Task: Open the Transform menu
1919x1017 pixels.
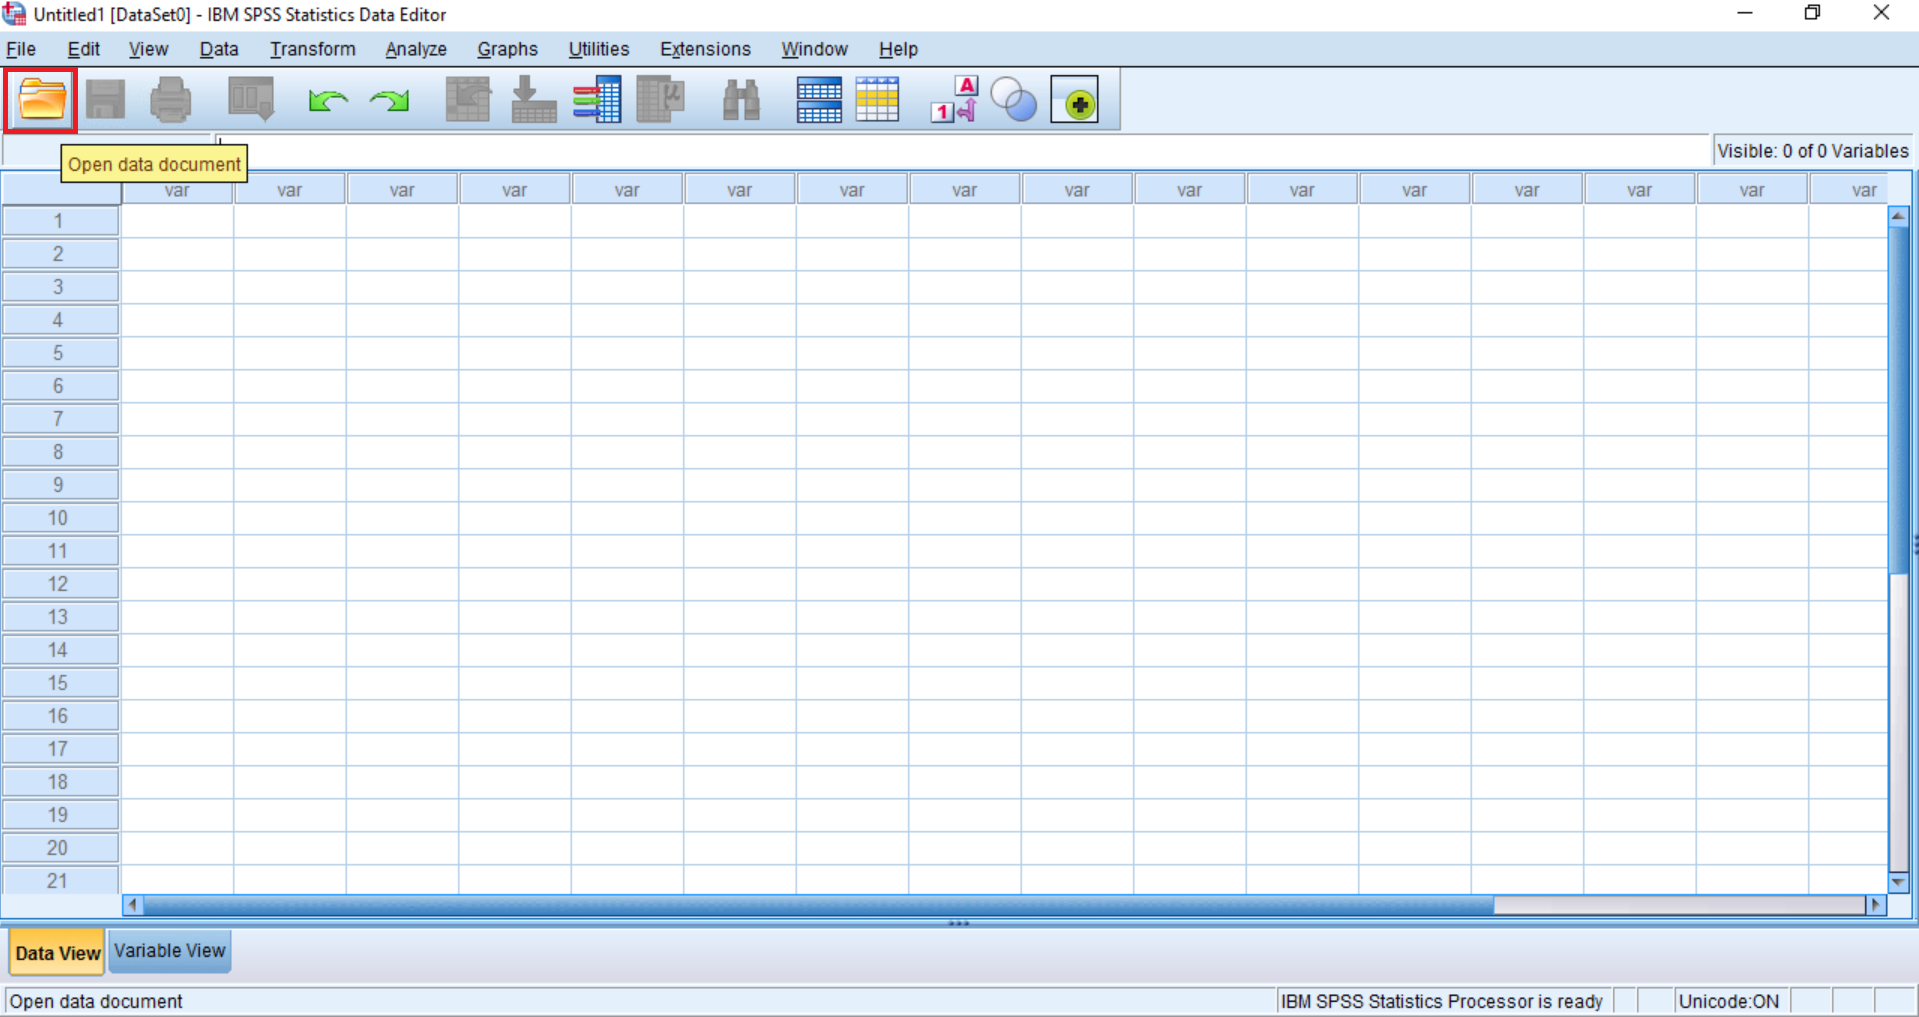Action: pos(312,49)
